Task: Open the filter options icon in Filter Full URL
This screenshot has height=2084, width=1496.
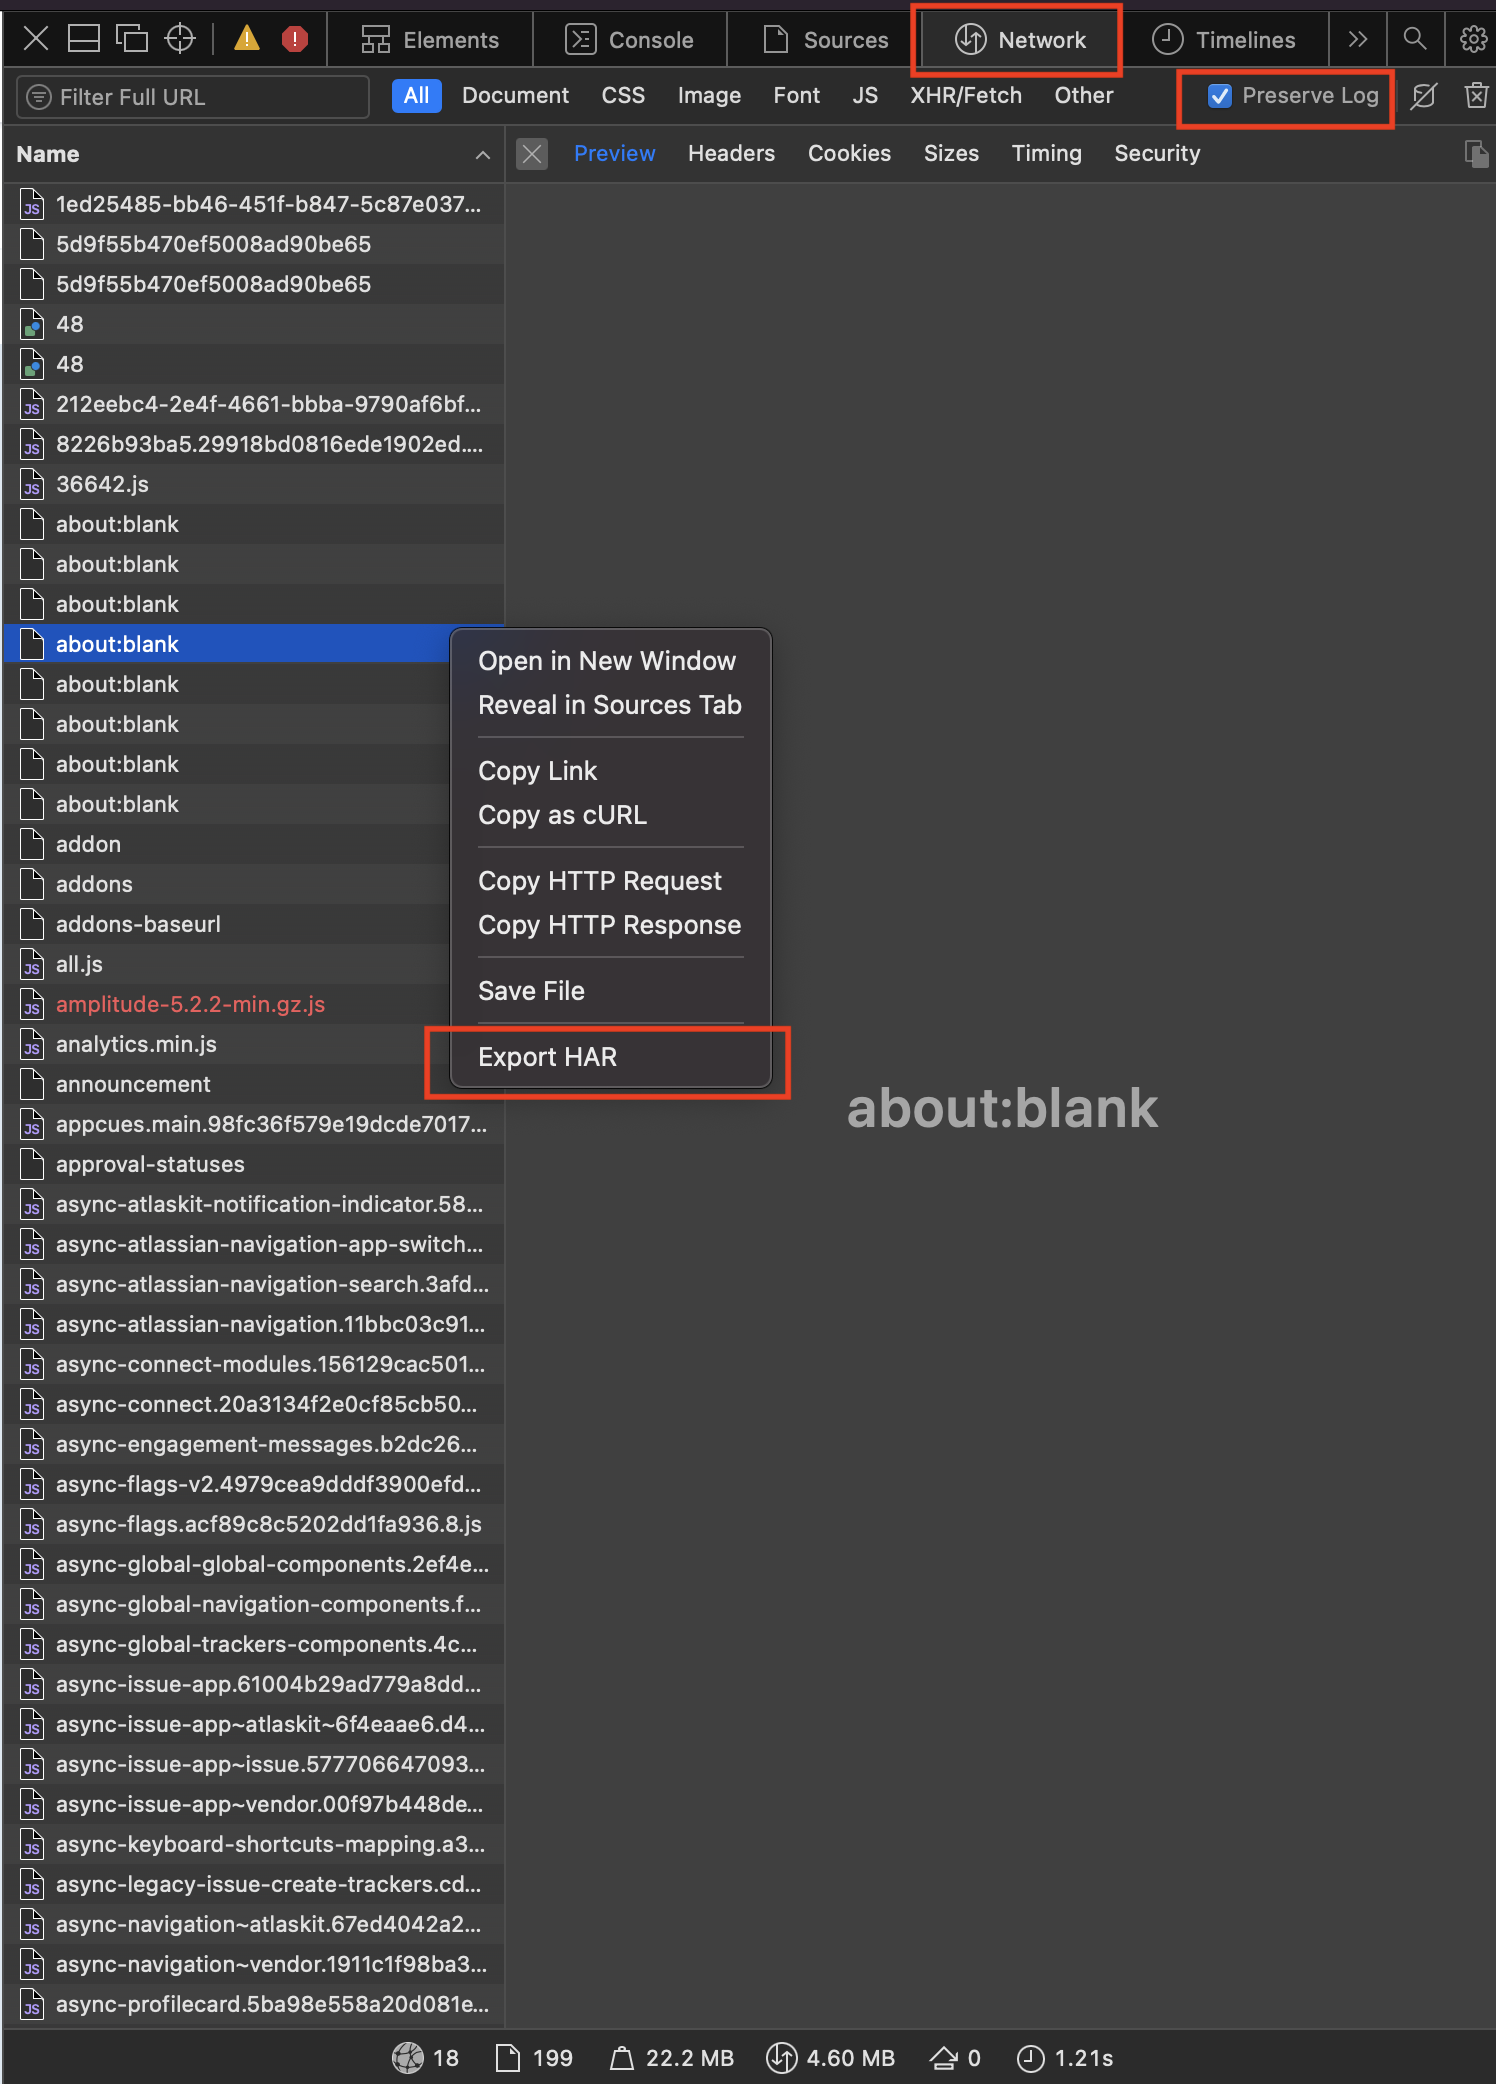Action: tap(39, 97)
